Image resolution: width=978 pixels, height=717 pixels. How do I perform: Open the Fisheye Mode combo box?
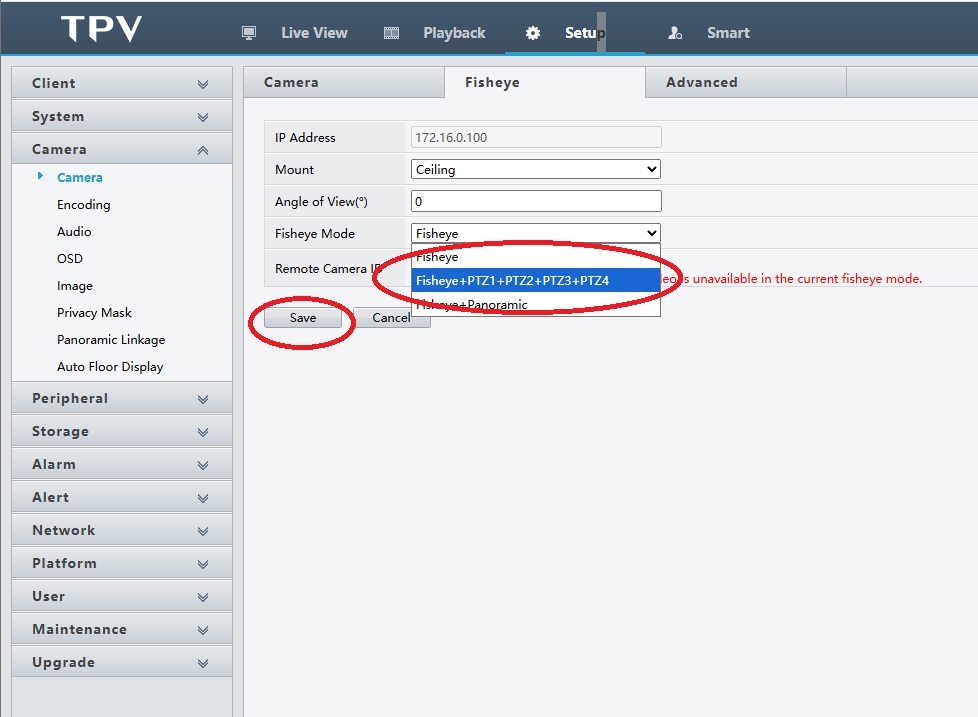click(x=535, y=234)
